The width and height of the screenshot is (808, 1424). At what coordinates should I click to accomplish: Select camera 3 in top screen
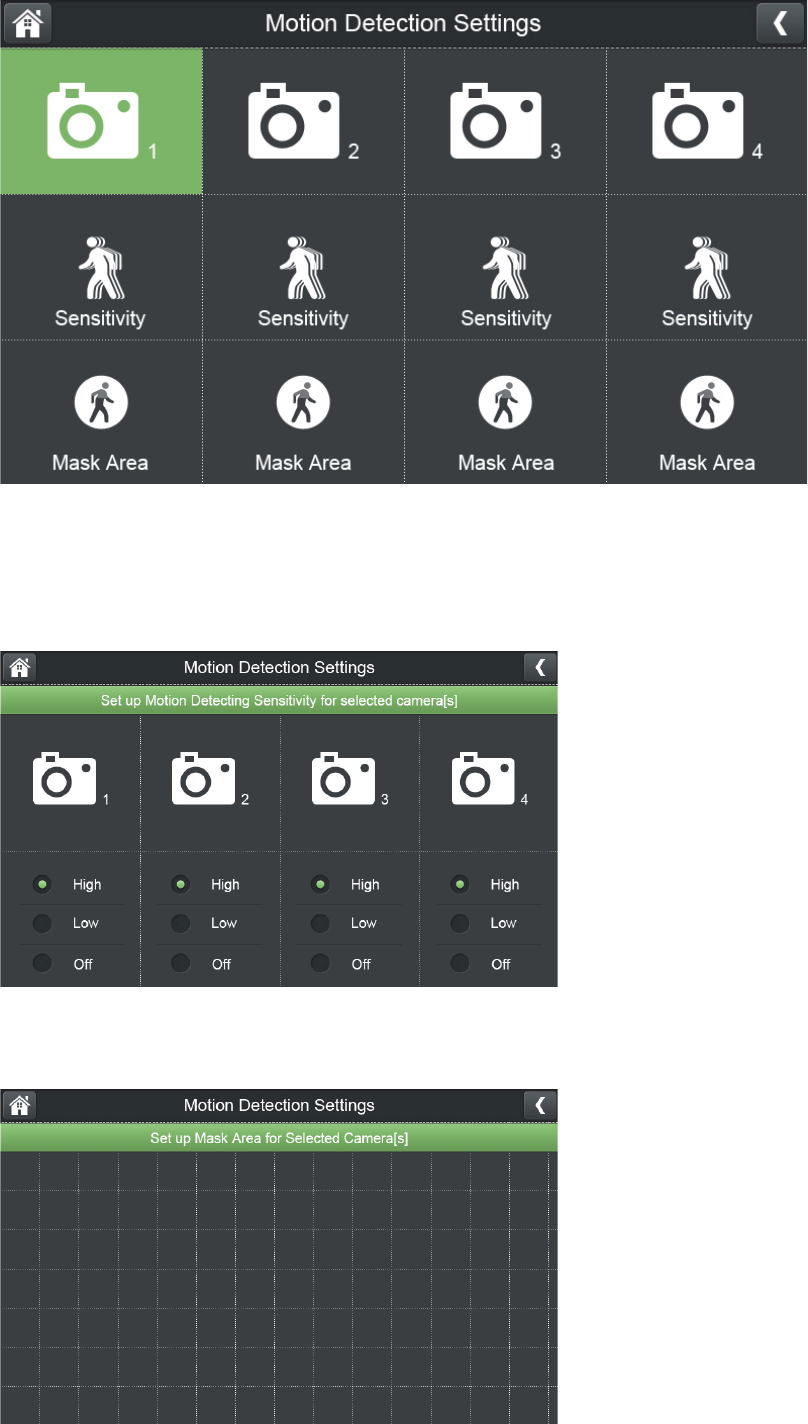pyautogui.click(x=505, y=121)
